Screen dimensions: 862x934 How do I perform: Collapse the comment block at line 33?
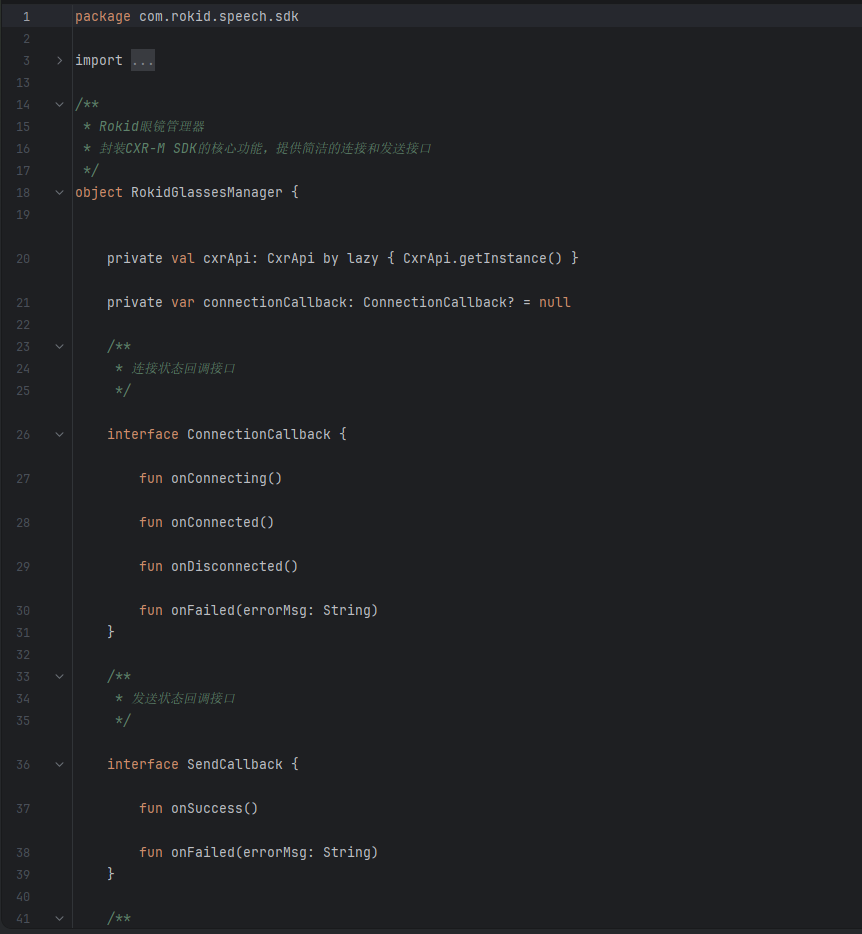[59, 677]
